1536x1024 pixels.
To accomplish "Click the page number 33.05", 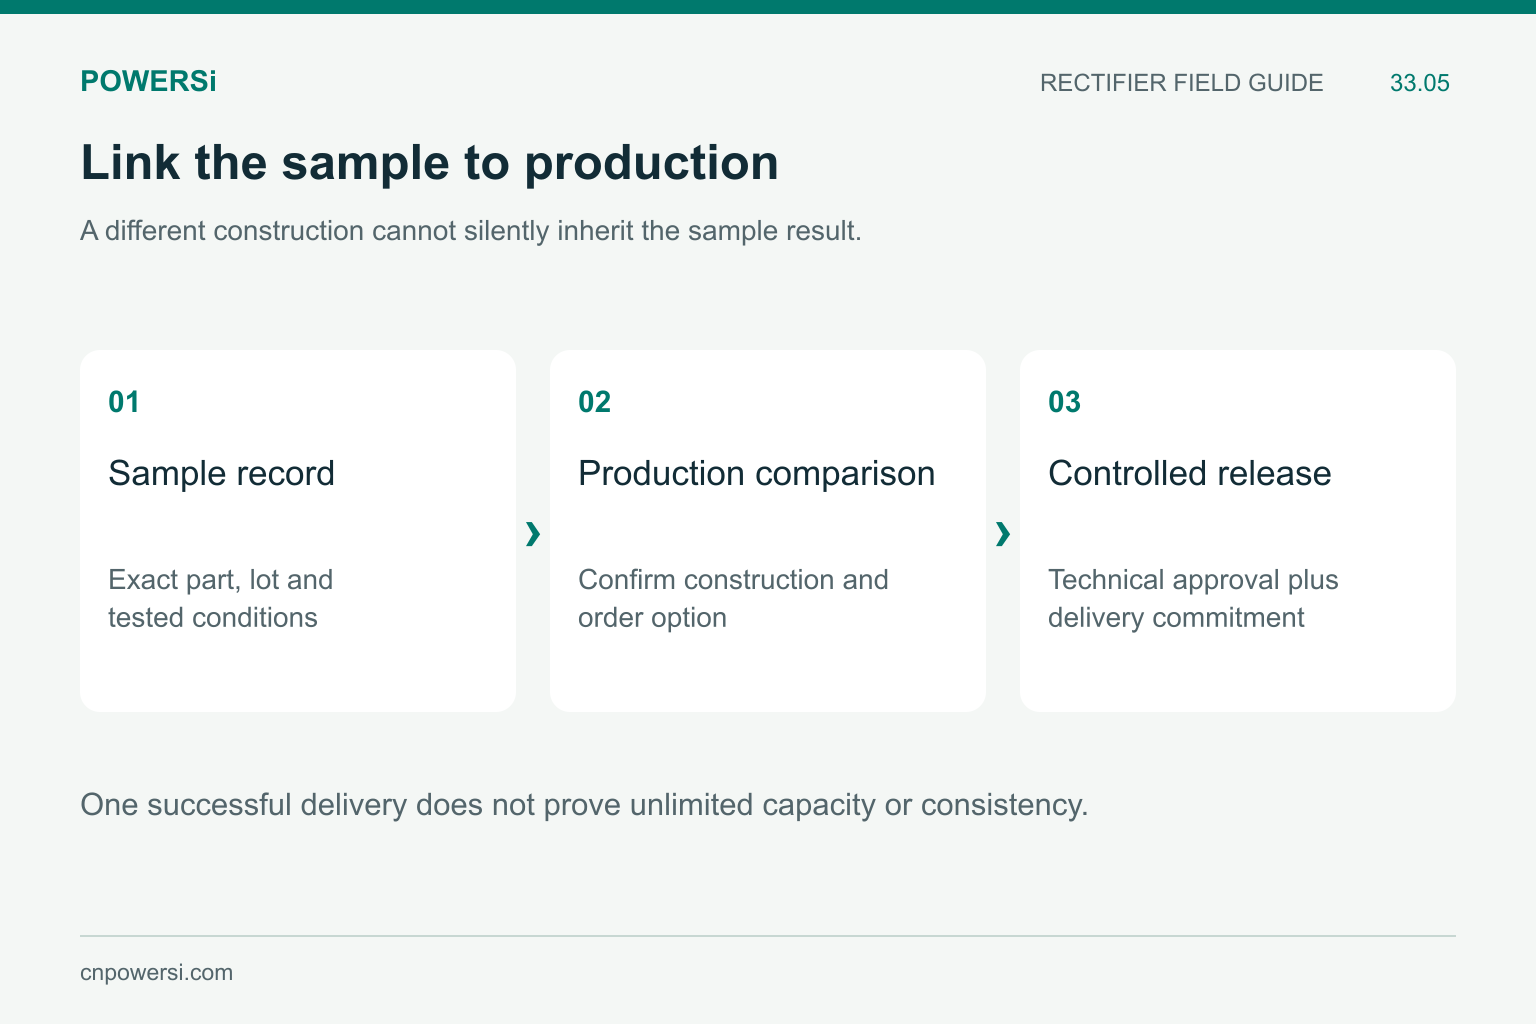I will 1419,83.
